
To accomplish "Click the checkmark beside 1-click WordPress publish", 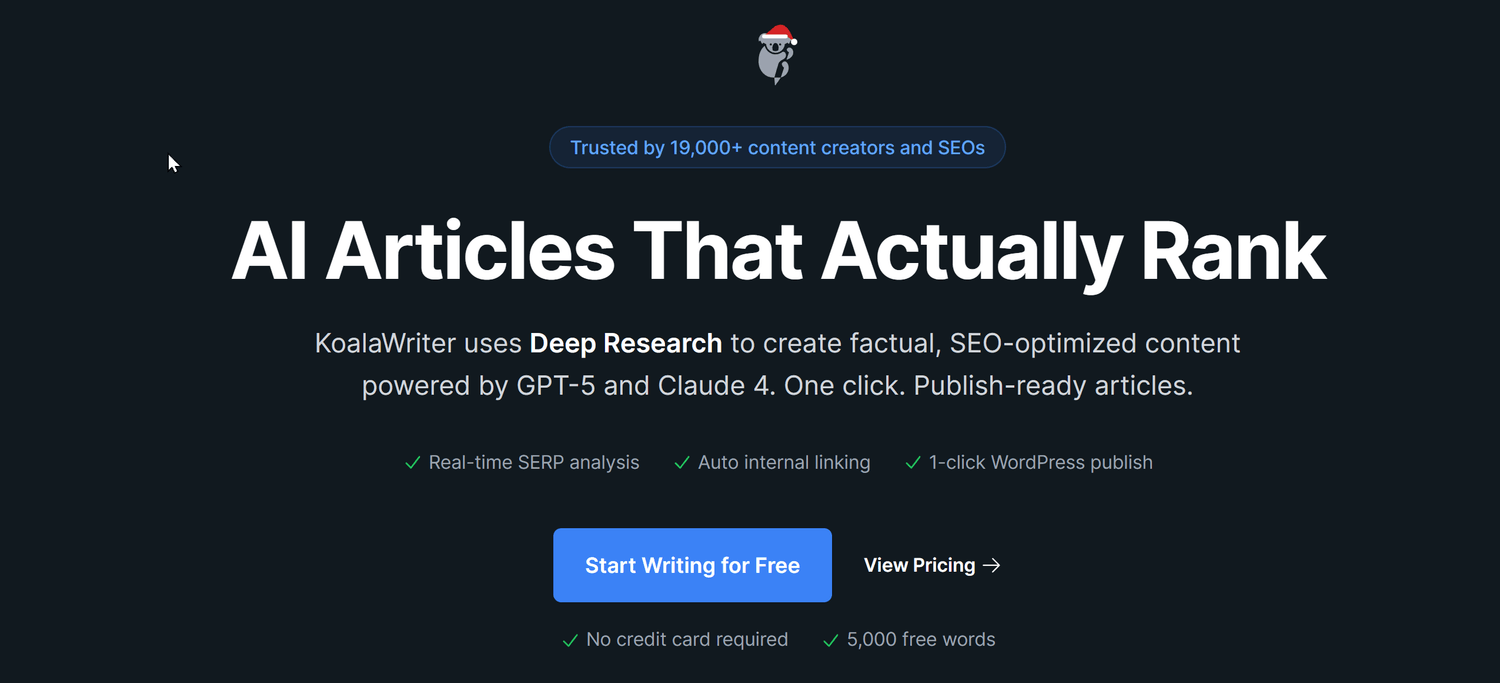I will point(912,462).
